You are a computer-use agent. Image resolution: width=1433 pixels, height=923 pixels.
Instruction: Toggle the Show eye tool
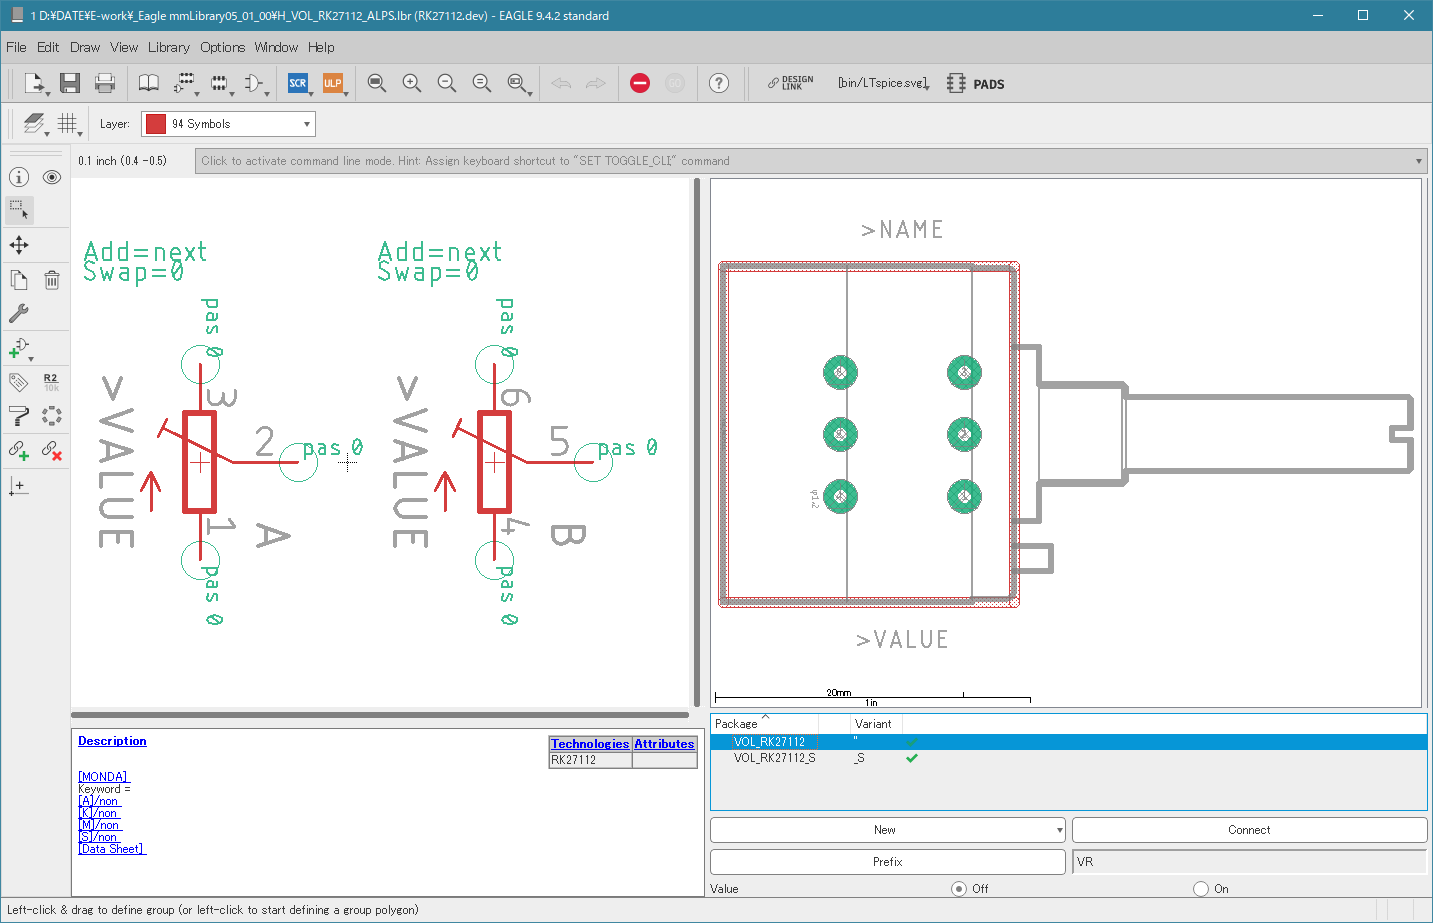(52, 177)
